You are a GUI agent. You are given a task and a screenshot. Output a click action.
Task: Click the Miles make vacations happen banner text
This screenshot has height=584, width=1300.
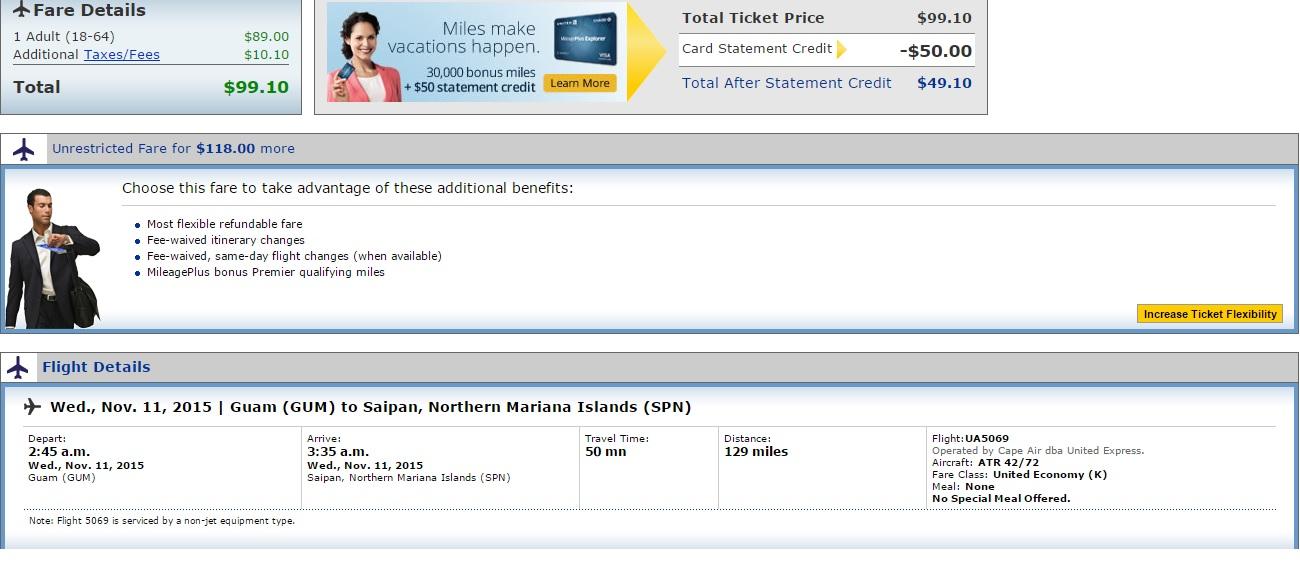[463, 38]
